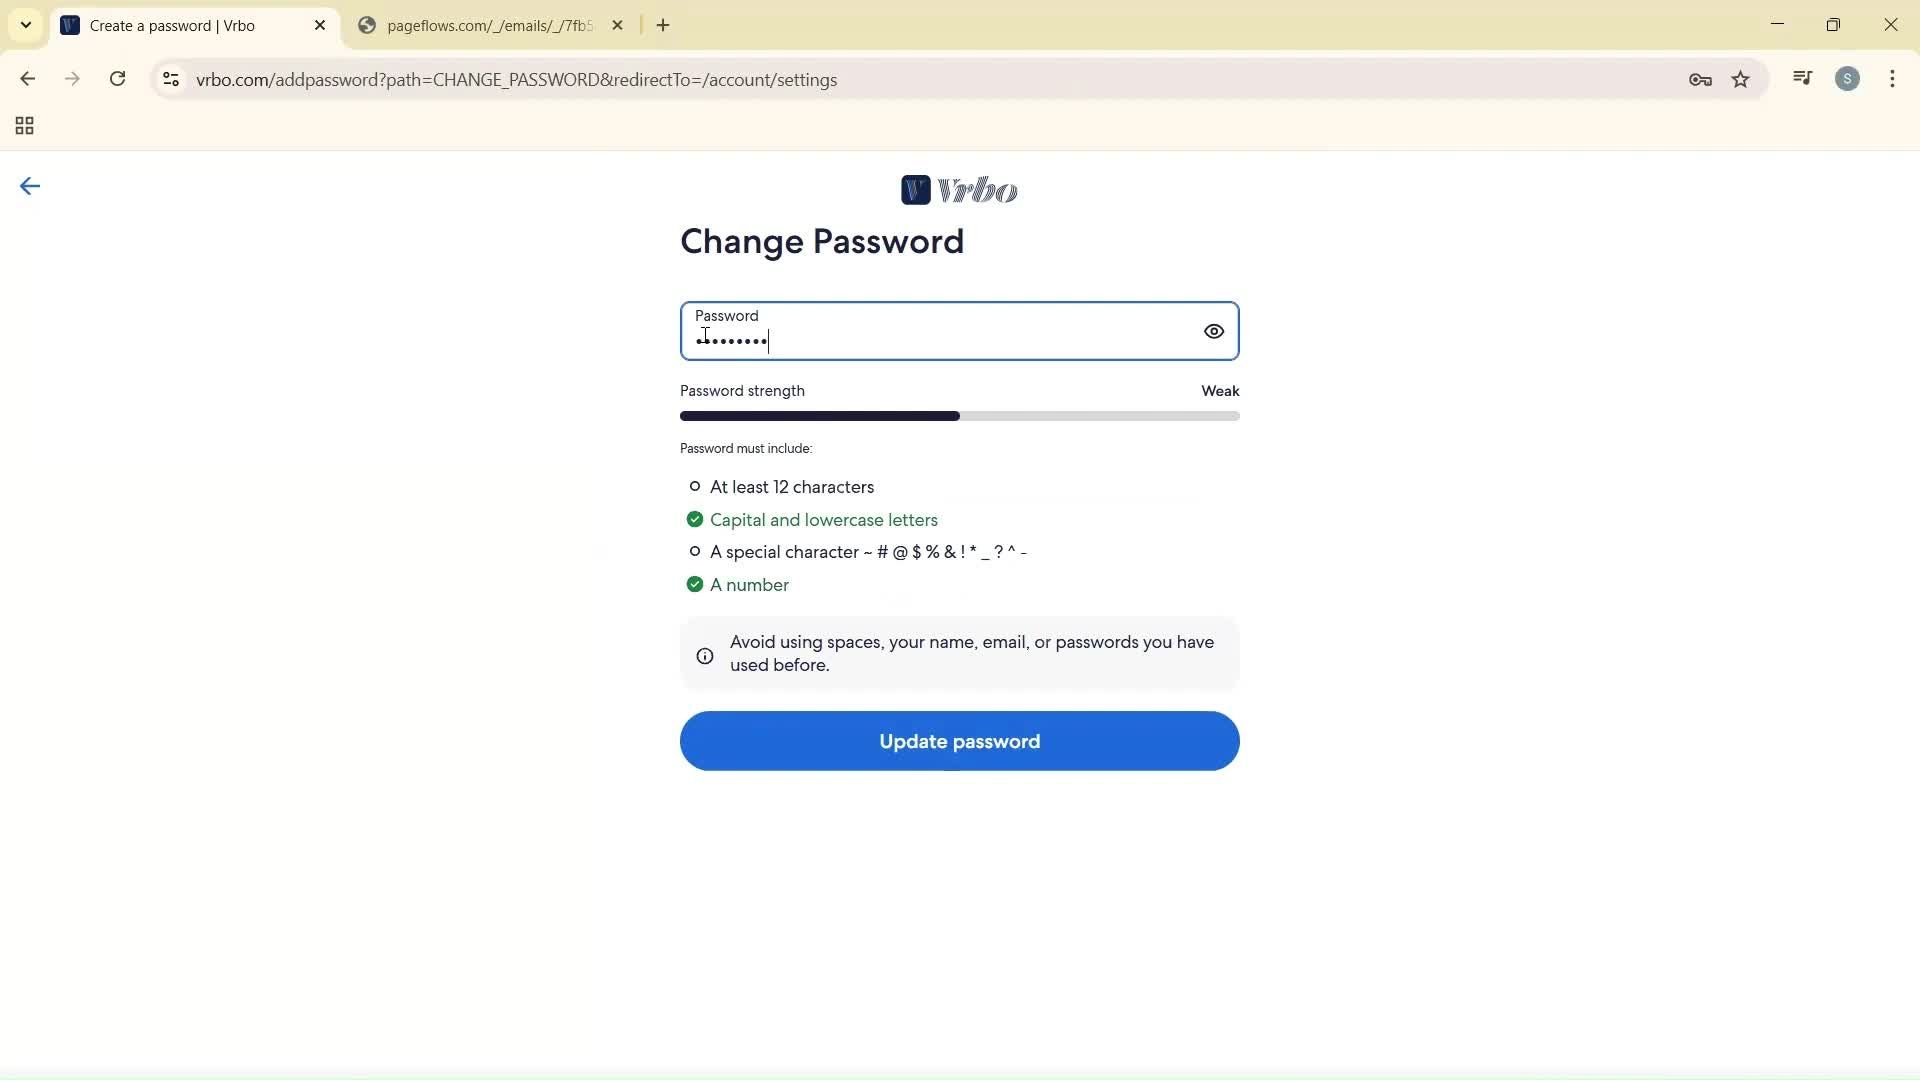Image resolution: width=1920 pixels, height=1080 pixels.
Task: Open the three-dot browser menu
Action: (x=1892, y=79)
